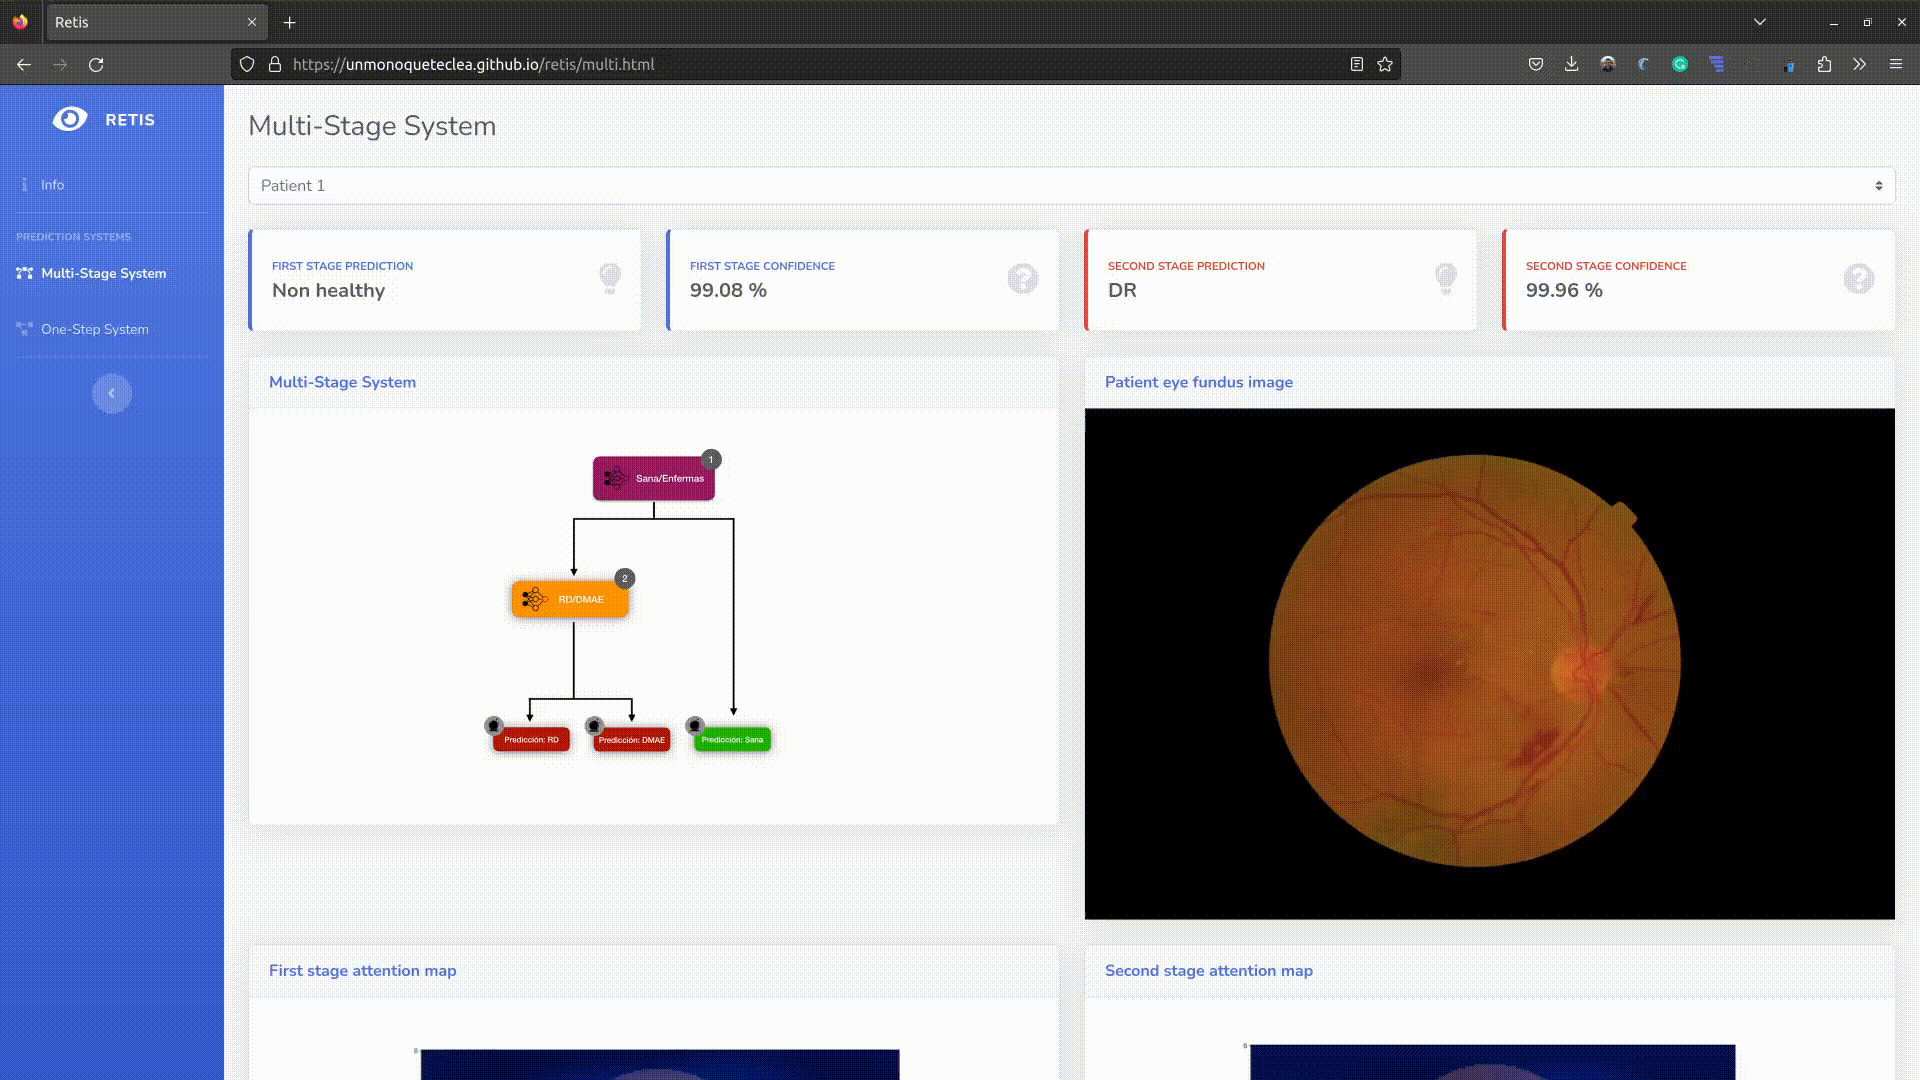Click lightbulb icon in Second Stage Prediction card
The width and height of the screenshot is (1920, 1080).
[x=1445, y=278]
